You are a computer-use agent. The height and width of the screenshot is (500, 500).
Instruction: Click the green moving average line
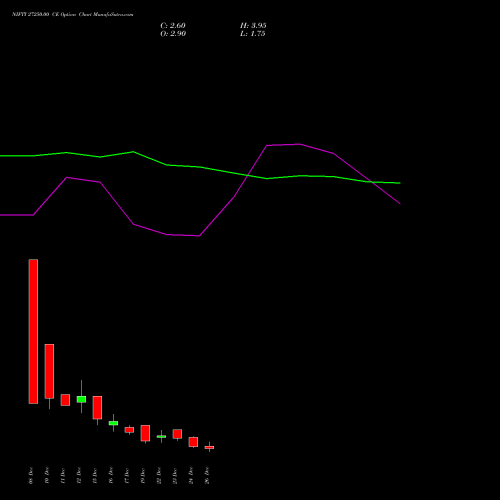[x=200, y=167]
